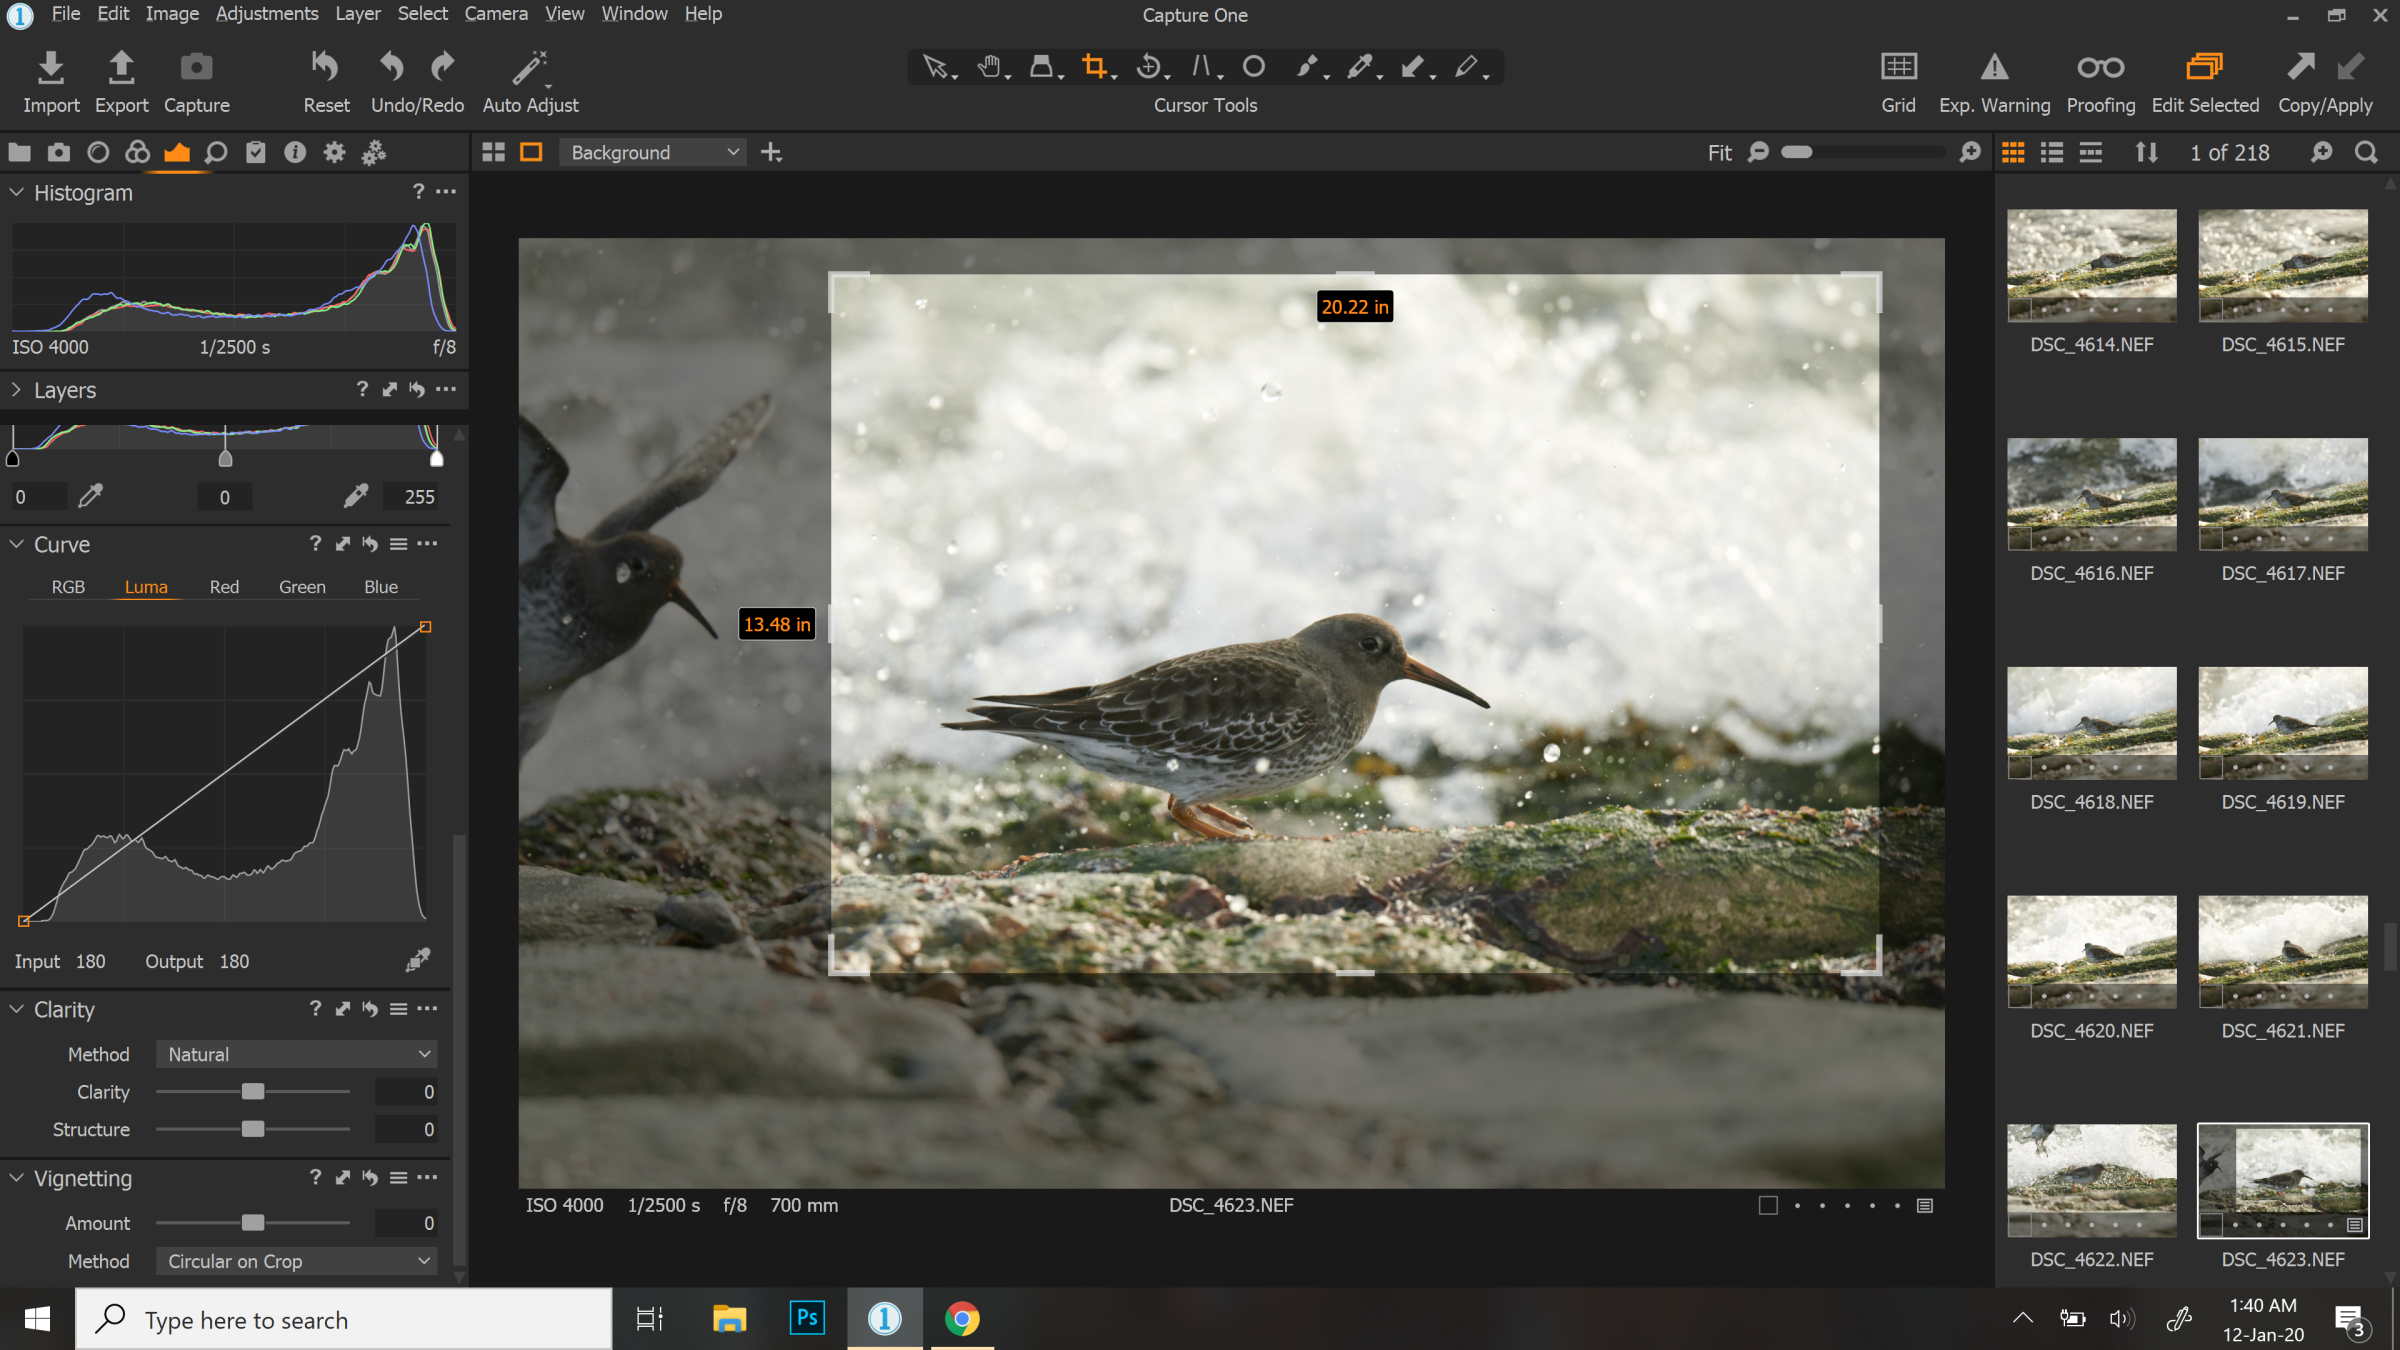2400x1350 pixels.
Task: Open the Camera menu
Action: [496, 13]
